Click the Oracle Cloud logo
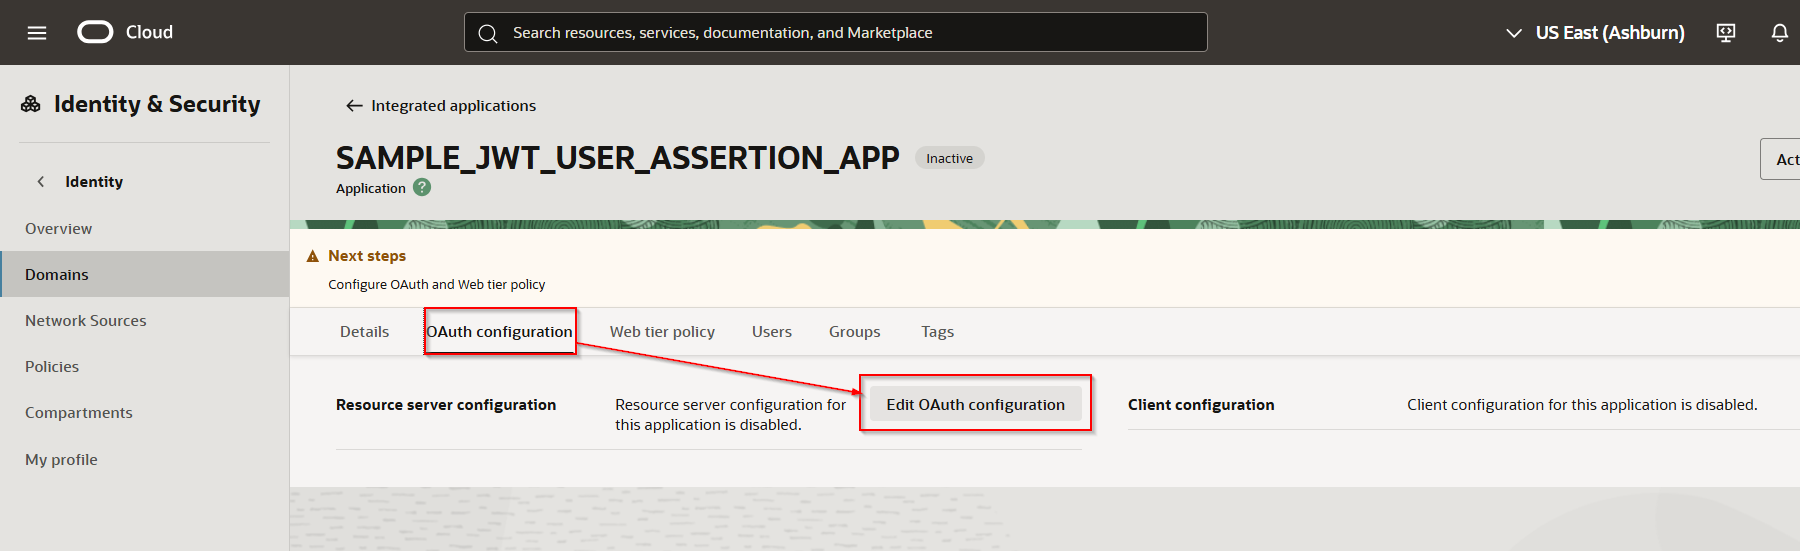 point(96,33)
